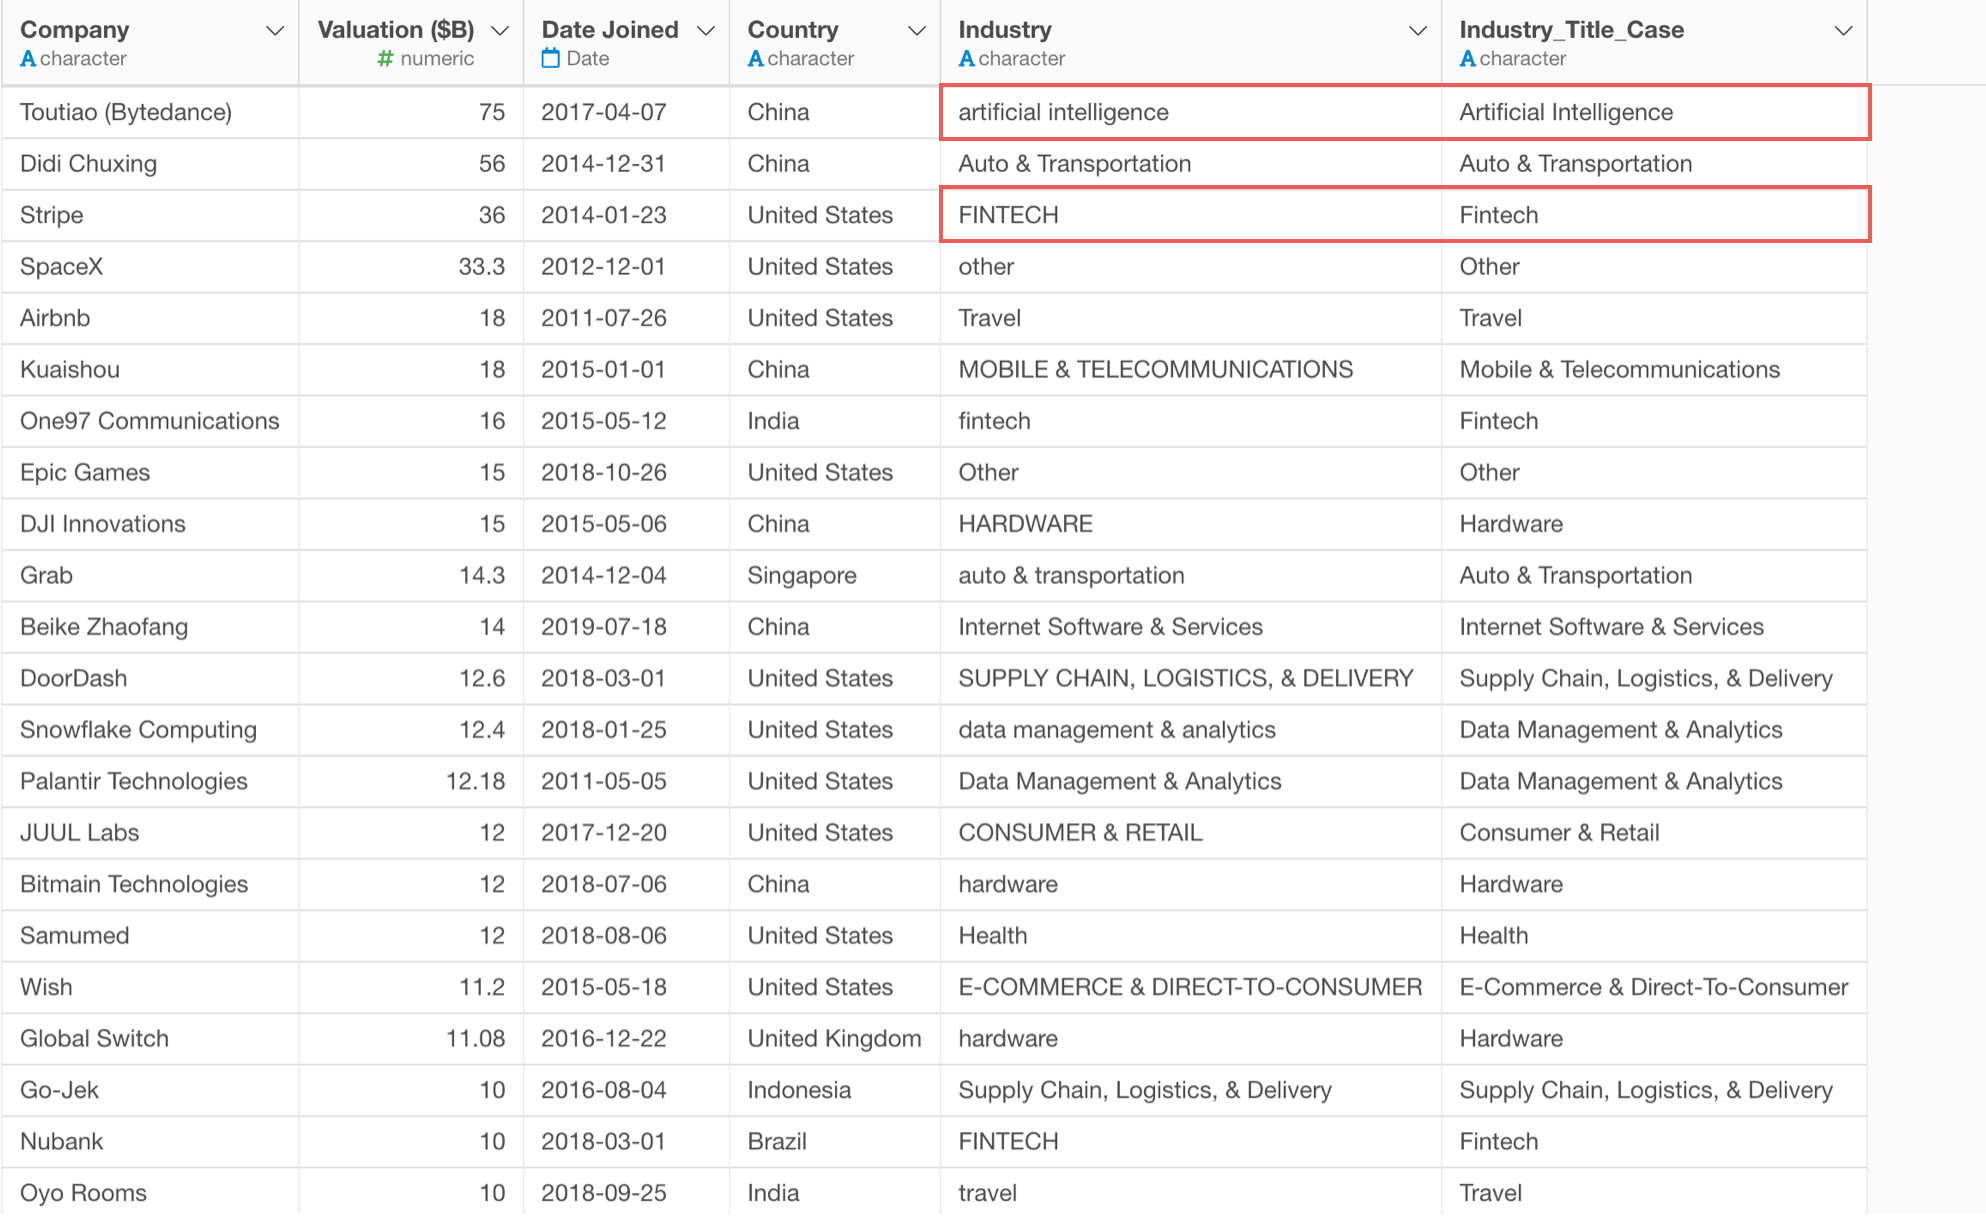The image size is (1986, 1228).
Task: Select the valuation 12.18 cell
Action: (x=411, y=782)
